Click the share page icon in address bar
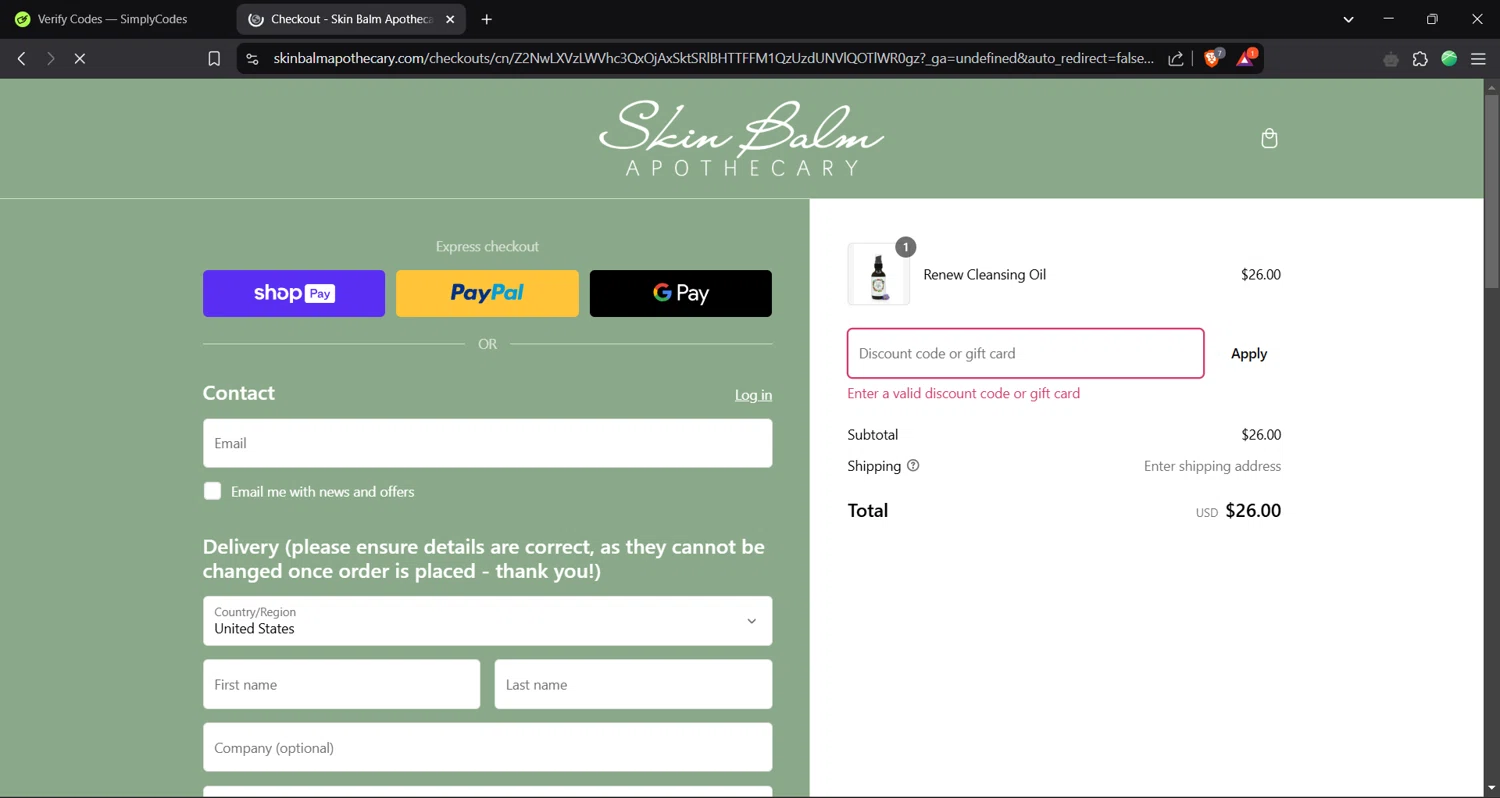This screenshot has width=1500, height=798. click(1176, 59)
